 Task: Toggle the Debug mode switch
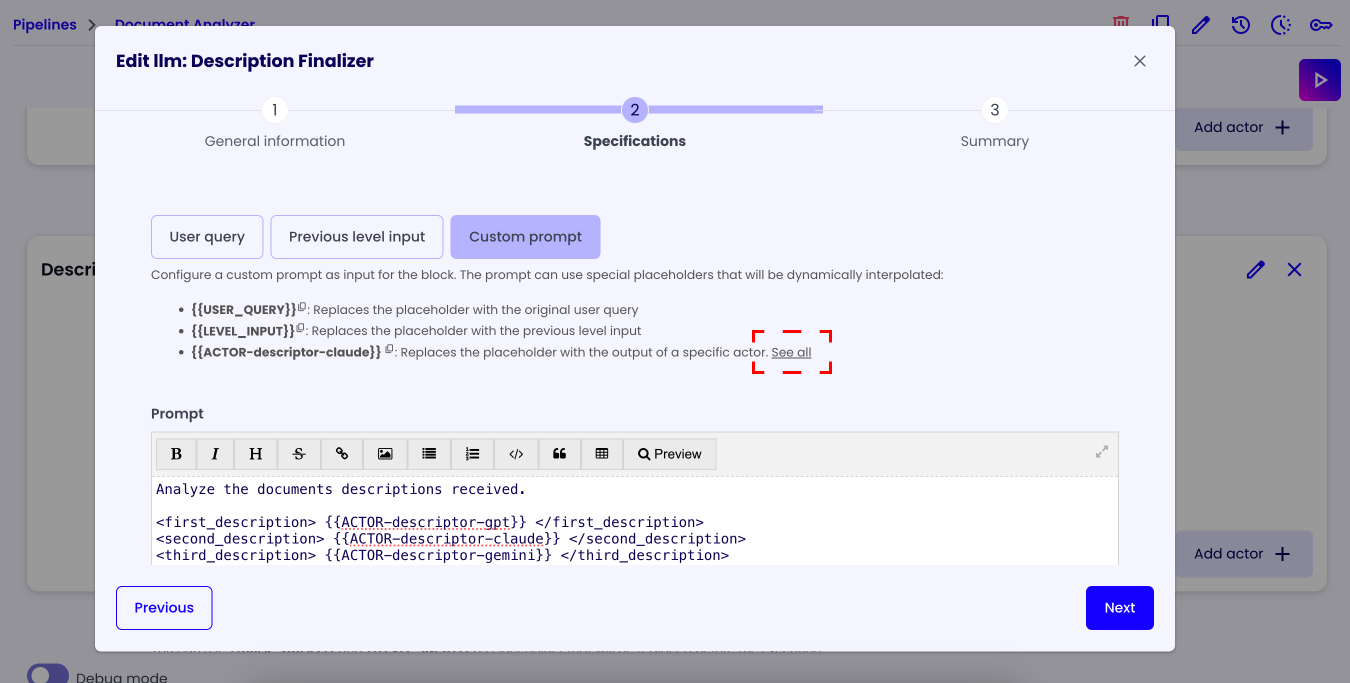point(48,674)
